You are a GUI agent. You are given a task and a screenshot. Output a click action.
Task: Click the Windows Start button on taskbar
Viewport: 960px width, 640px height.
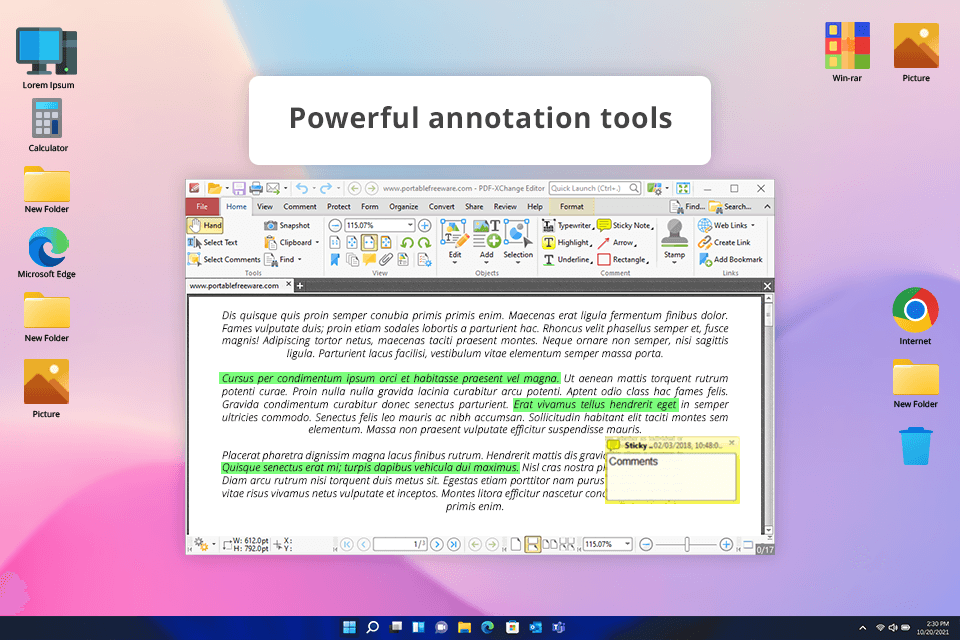350,627
